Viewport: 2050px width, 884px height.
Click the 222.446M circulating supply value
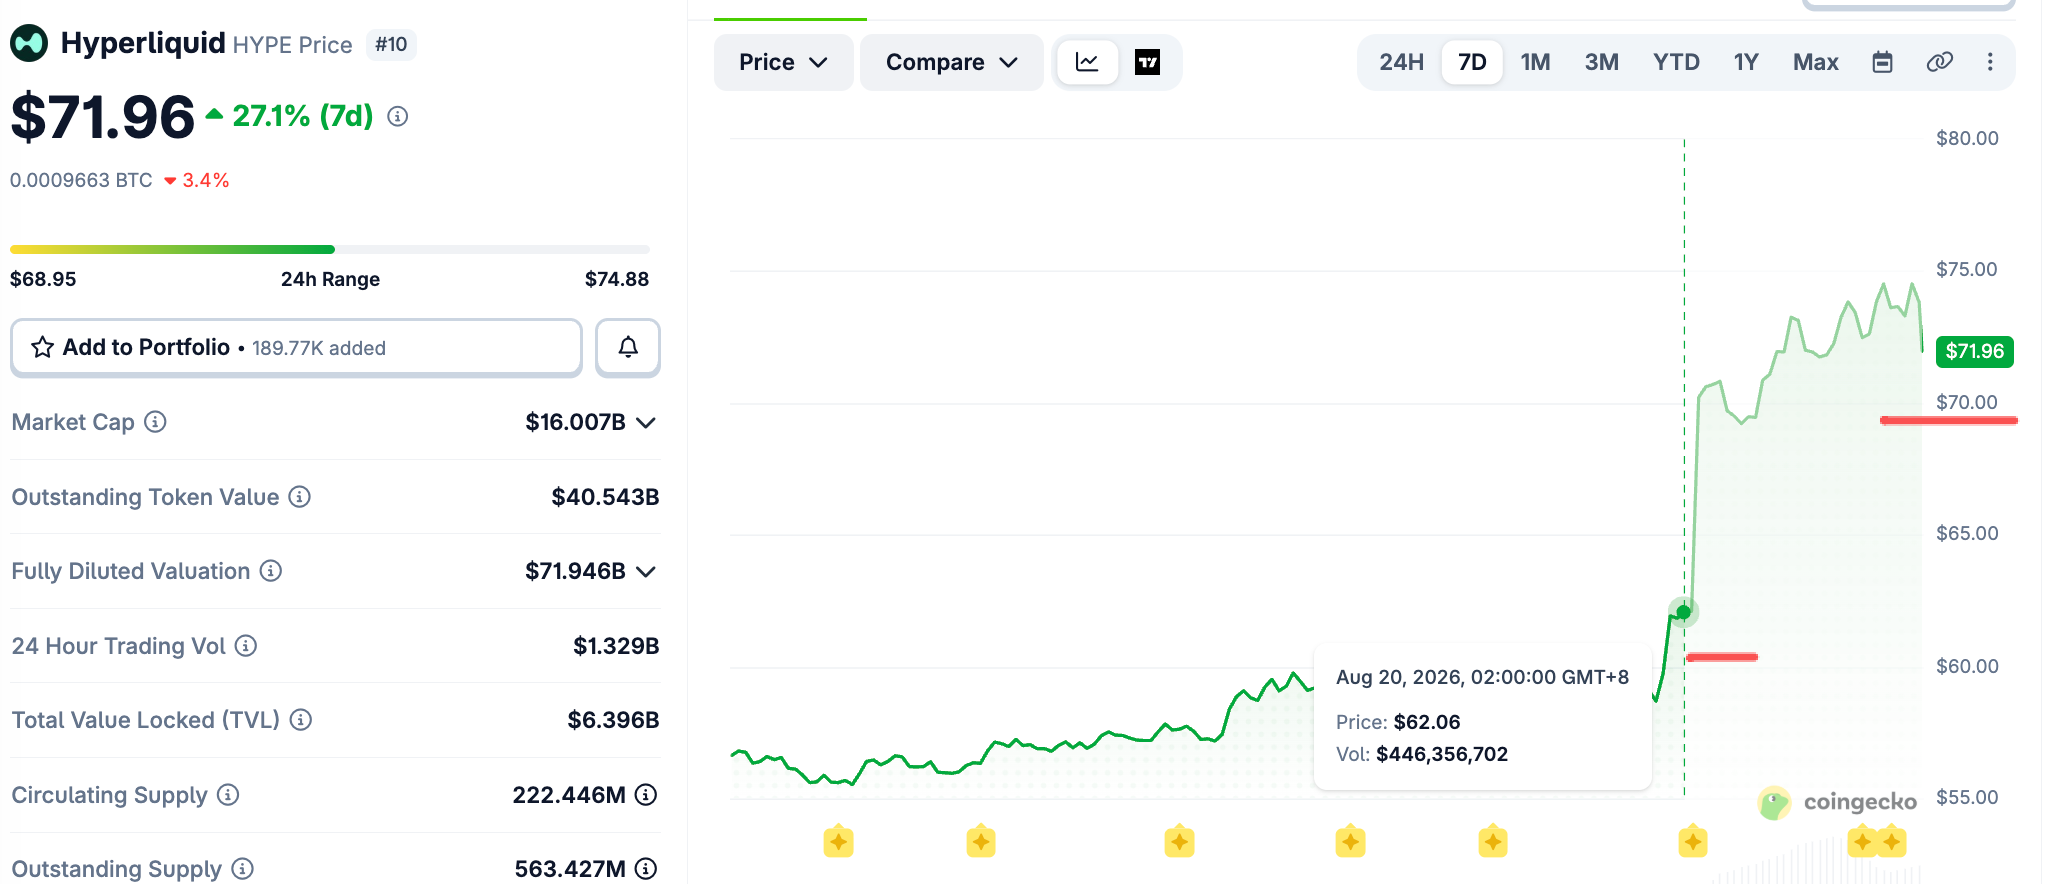[x=569, y=795]
